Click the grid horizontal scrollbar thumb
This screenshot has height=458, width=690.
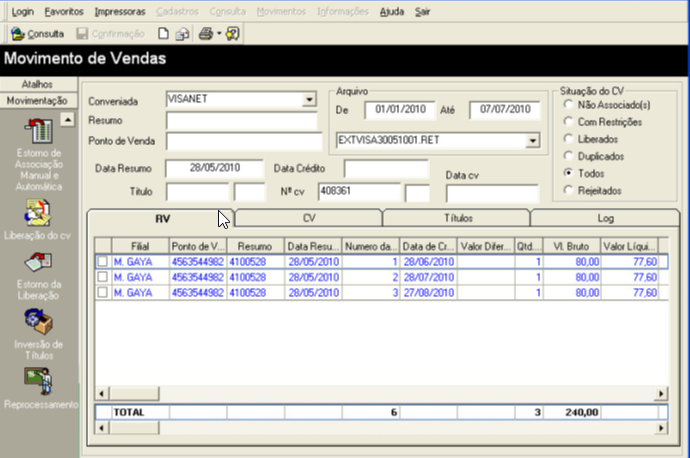134,394
